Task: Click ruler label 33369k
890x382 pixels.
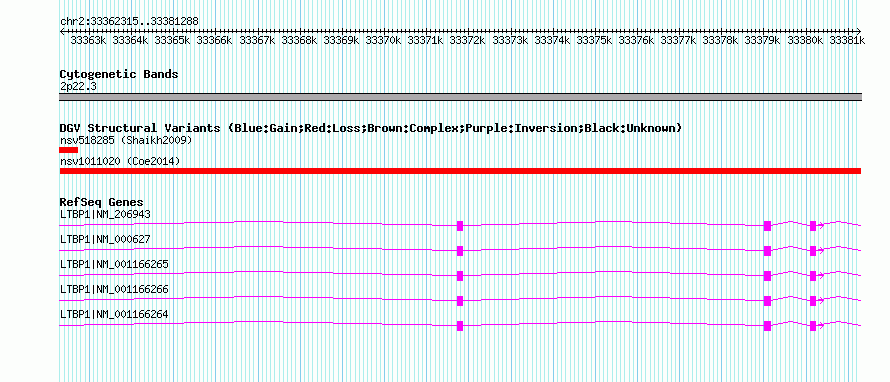Action: click(341, 40)
